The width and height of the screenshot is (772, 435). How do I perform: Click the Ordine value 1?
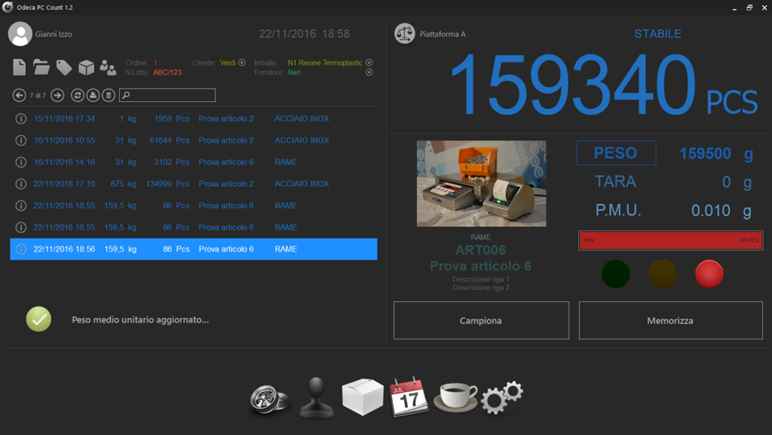point(156,62)
